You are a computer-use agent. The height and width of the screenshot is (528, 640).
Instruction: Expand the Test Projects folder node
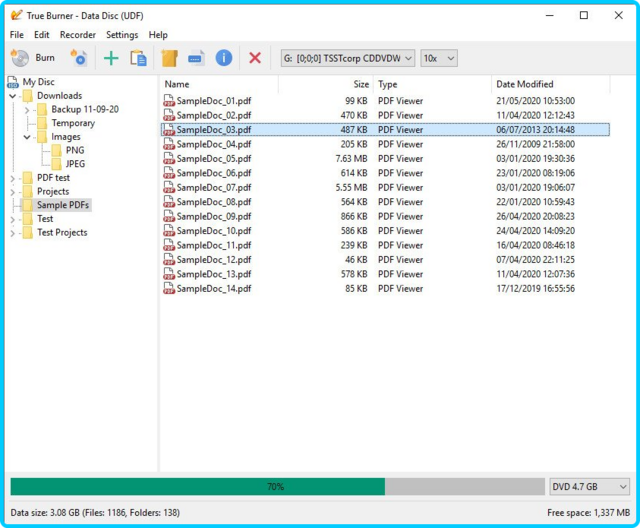click(13, 233)
